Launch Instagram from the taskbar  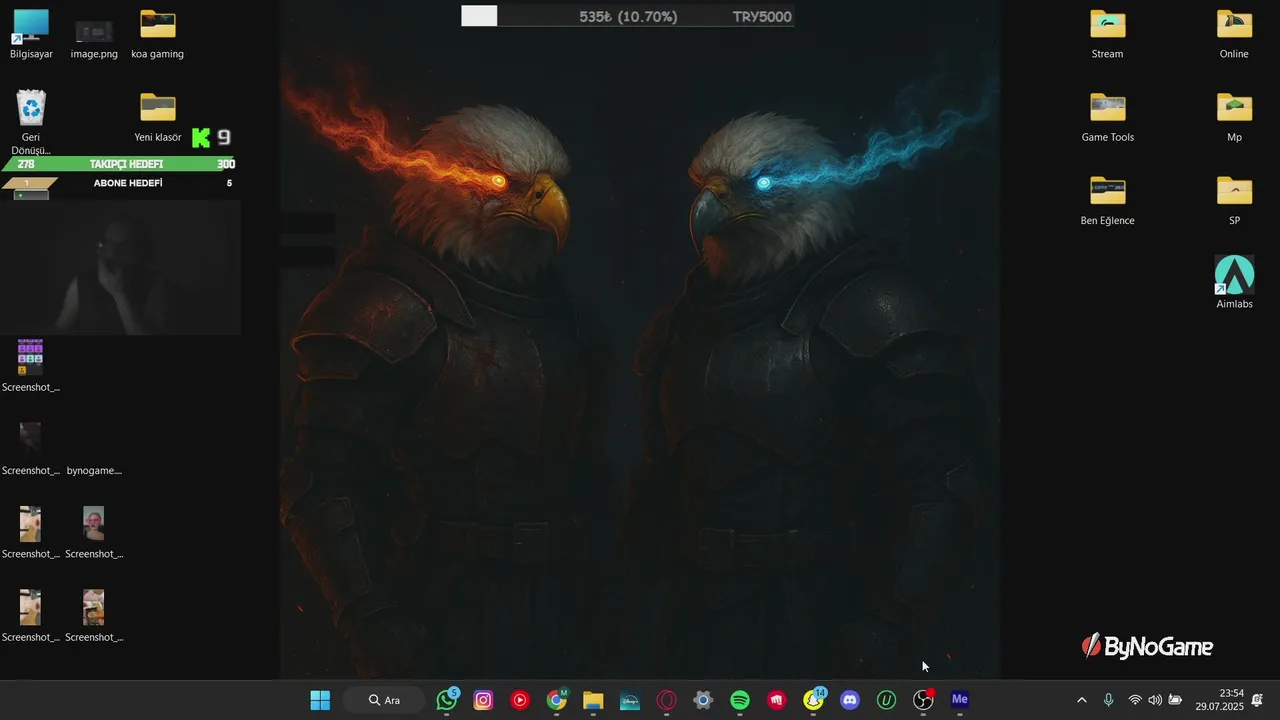483,700
